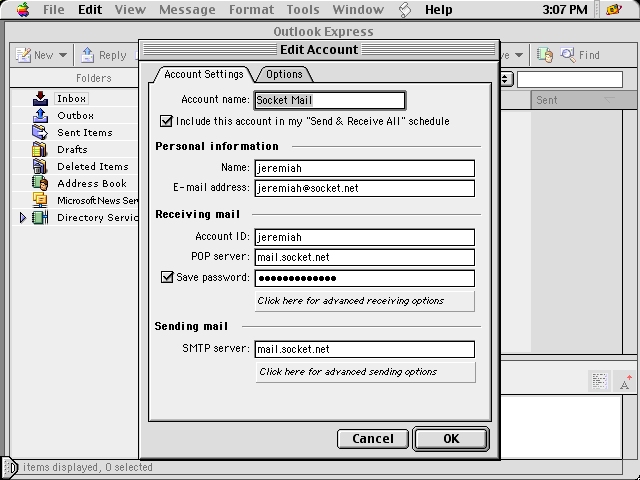Click the SMTP server field

tap(364, 349)
